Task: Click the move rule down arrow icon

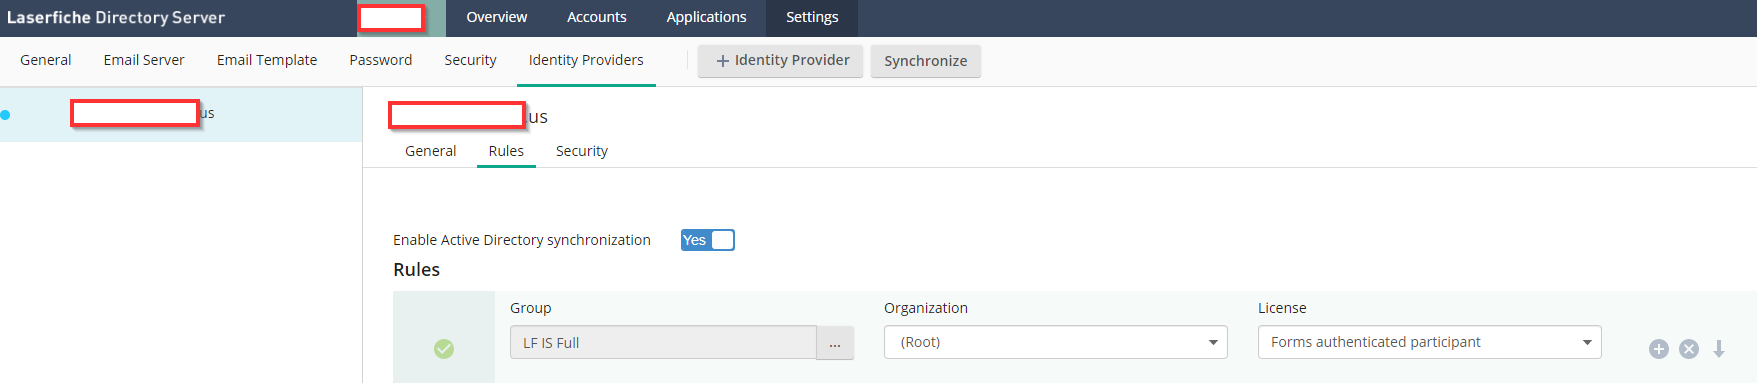Action: tap(1719, 348)
